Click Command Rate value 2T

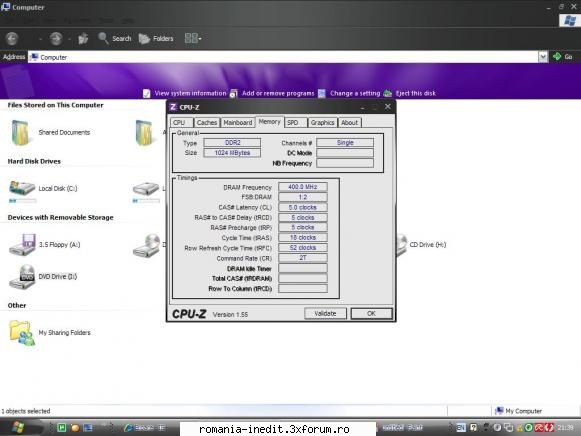pyautogui.click(x=303, y=258)
